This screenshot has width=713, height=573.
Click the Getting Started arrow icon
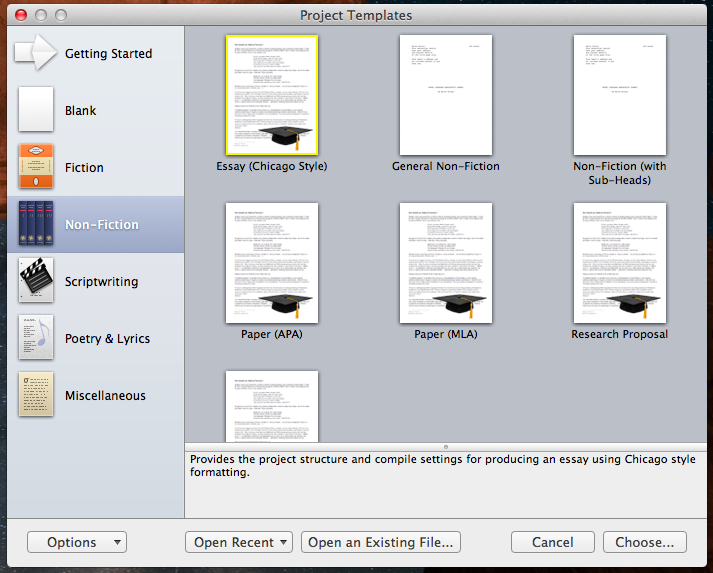click(x=36, y=53)
